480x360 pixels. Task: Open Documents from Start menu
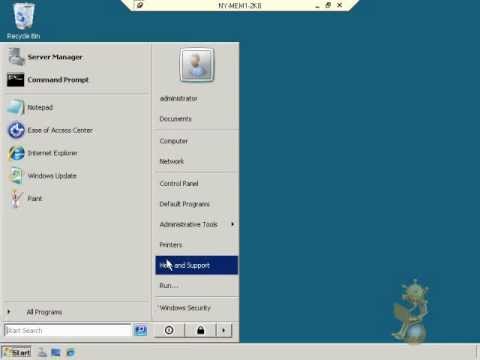(x=197, y=119)
